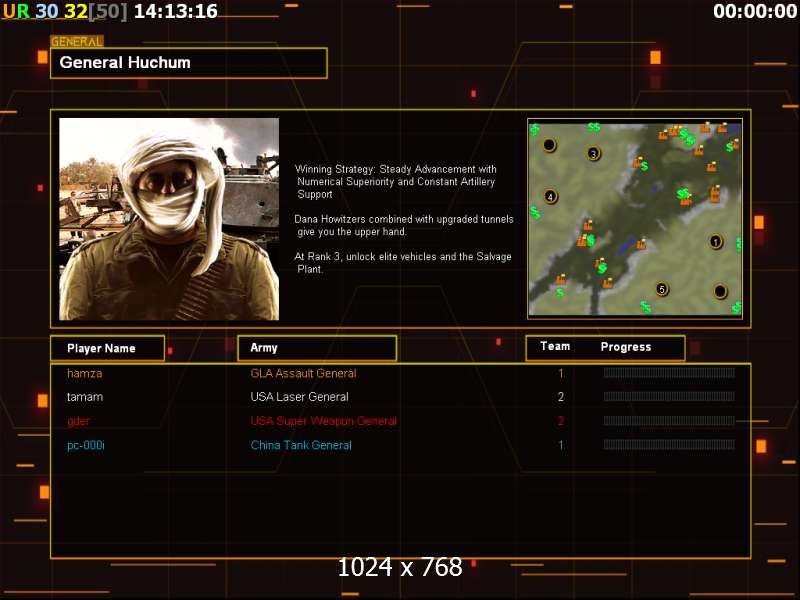Select the Player Name column header
The image size is (800, 600).
click(108, 348)
